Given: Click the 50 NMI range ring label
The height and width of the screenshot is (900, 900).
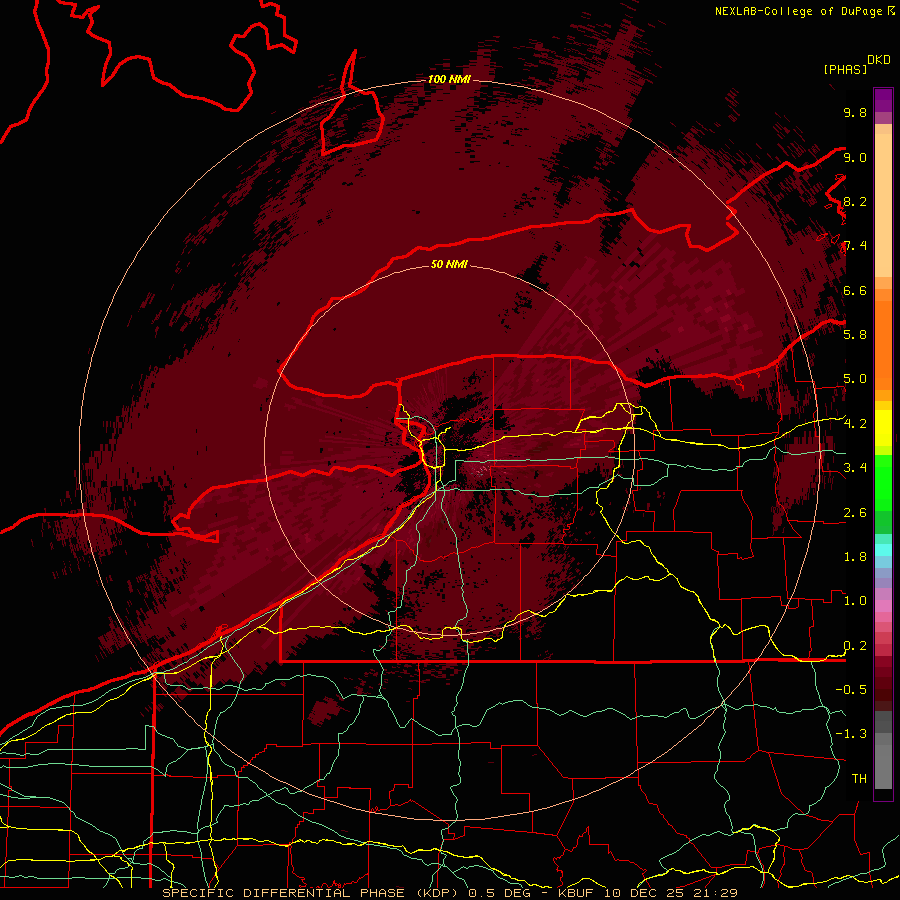Looking at the screenshot, I should pyautogui.click(x=449, y=264).
